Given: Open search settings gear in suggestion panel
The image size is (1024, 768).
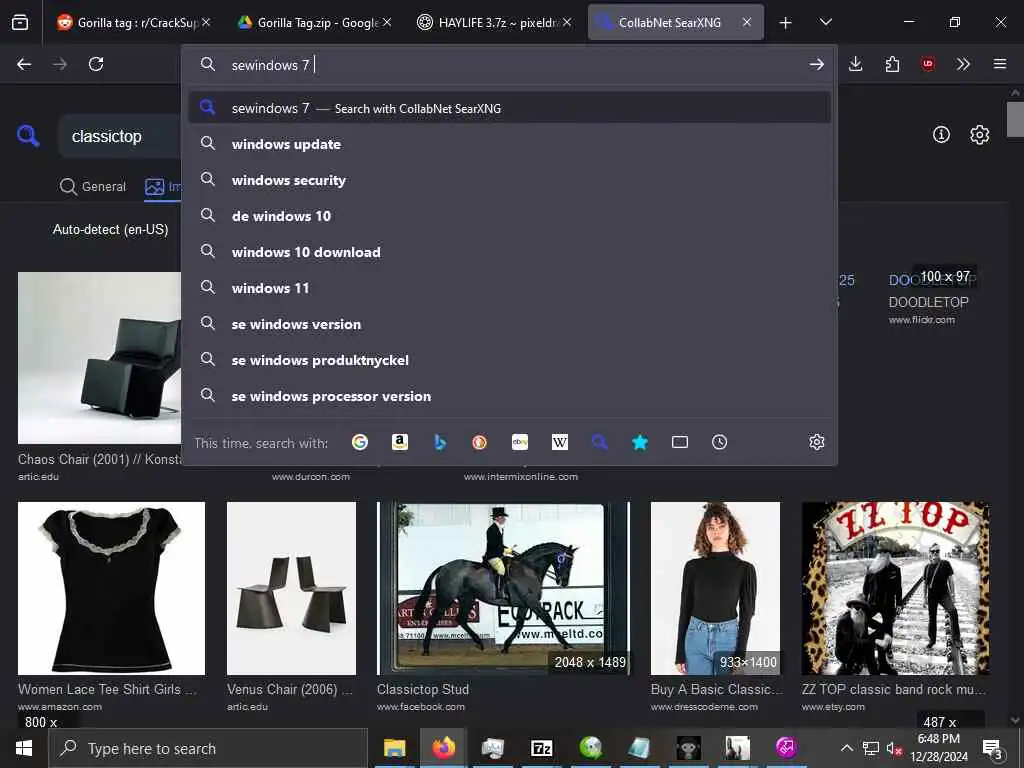Looking at the screenshot, I should [816, 442].
